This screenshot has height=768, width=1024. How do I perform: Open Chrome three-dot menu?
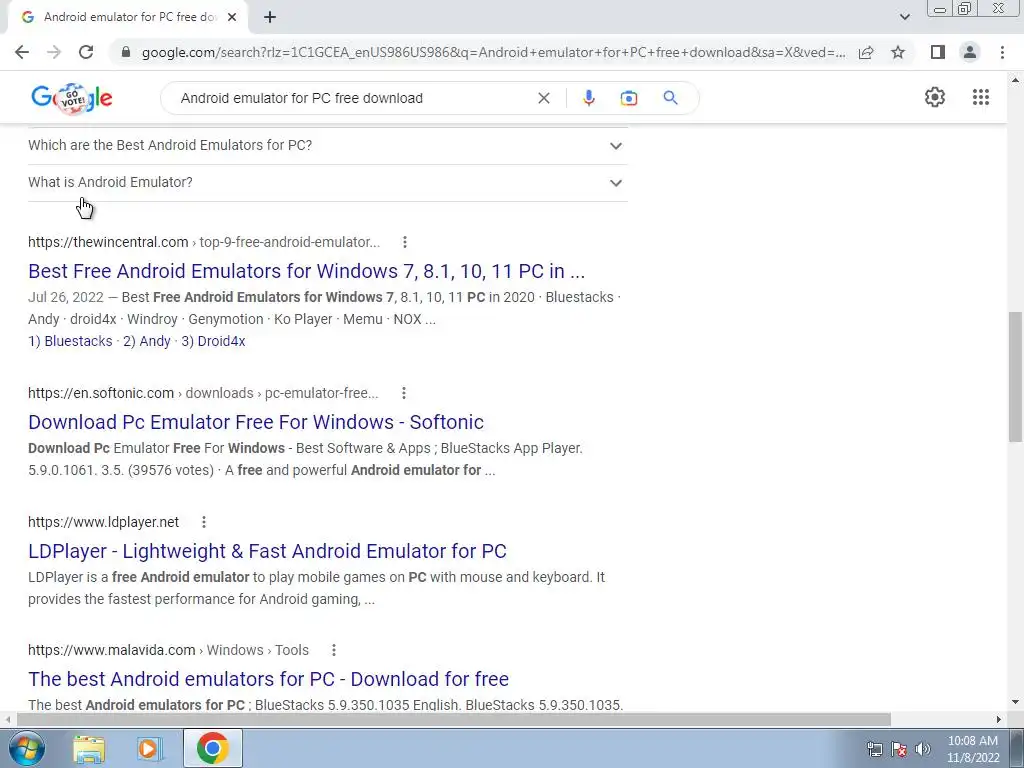tap(1002, 52)
